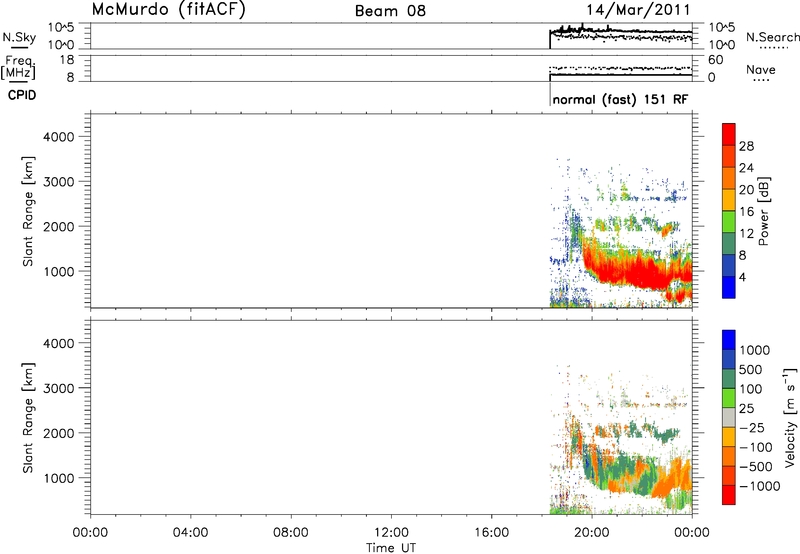This screenshot has height=554, width=800.
Task: Click the title text 'McMurdo (fitACF)'
Action: [168, 10]
